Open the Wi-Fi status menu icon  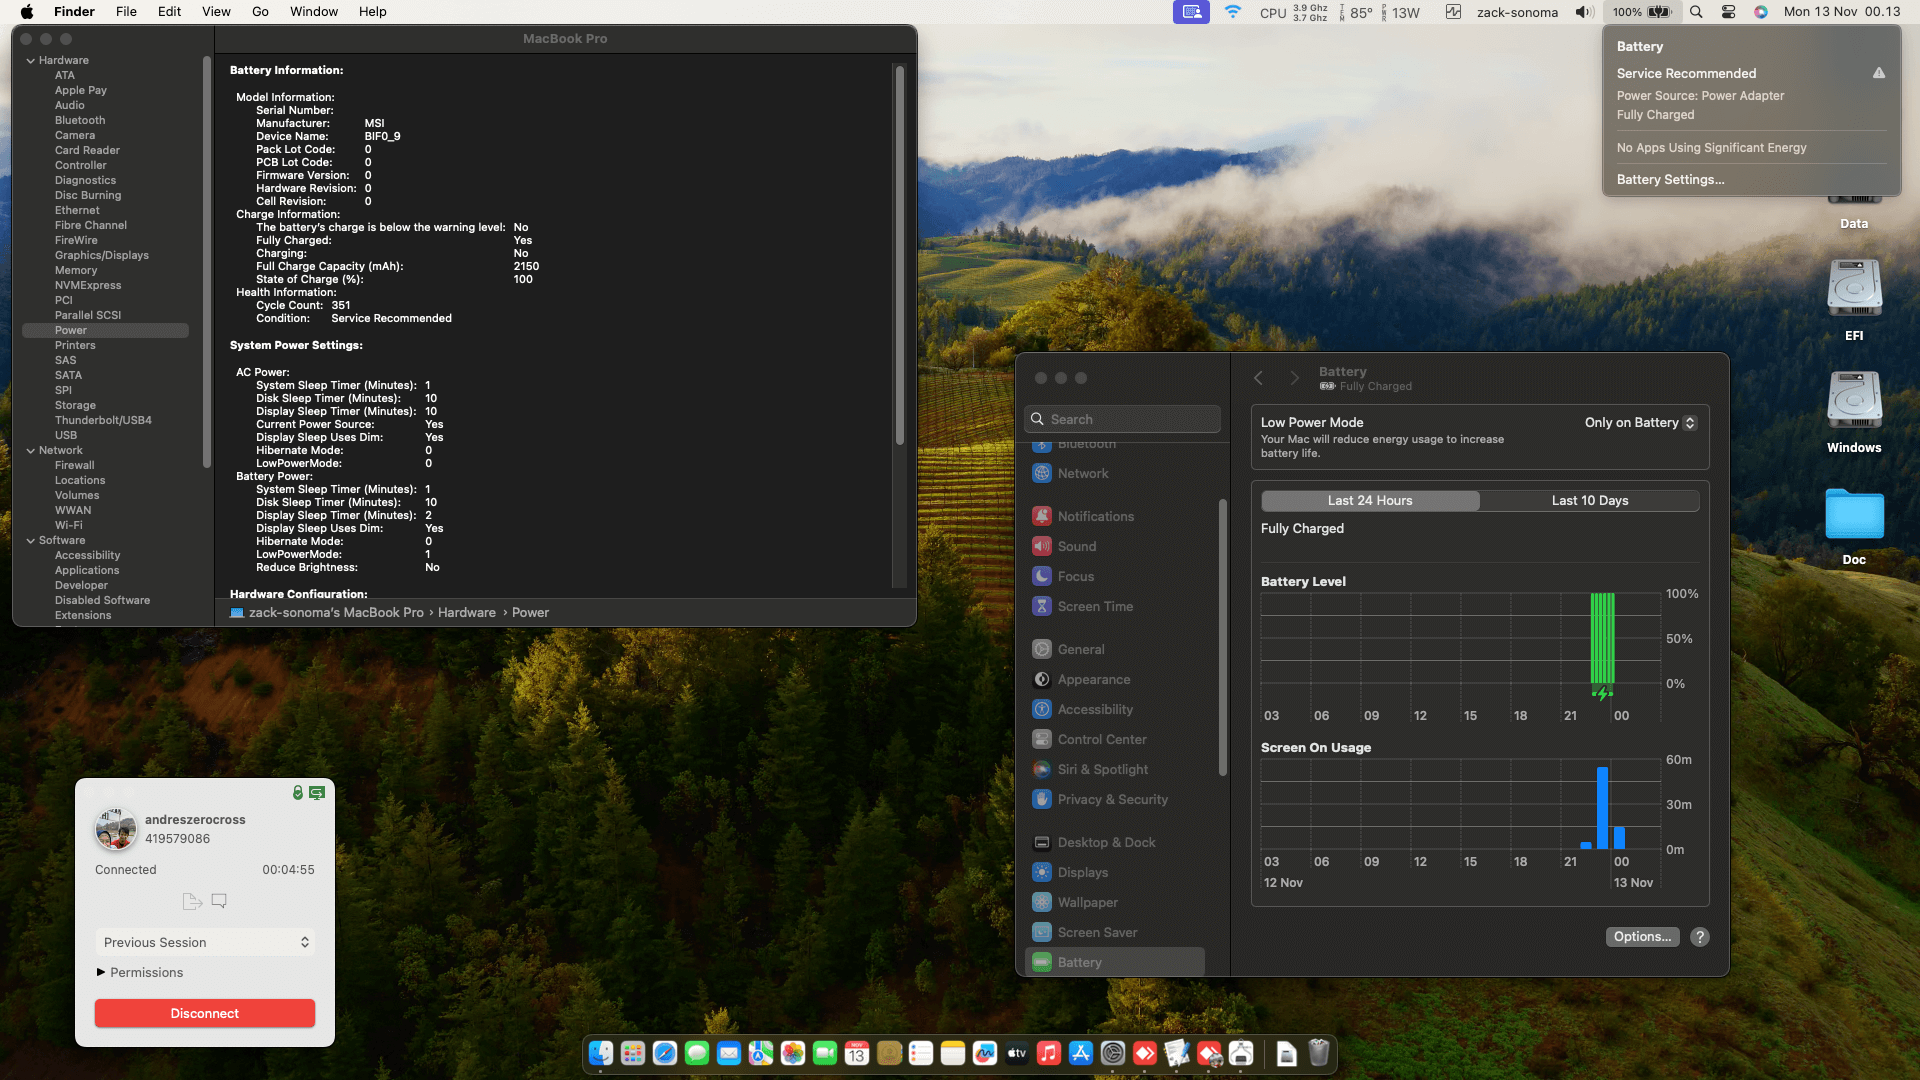tap(1233, 12)
